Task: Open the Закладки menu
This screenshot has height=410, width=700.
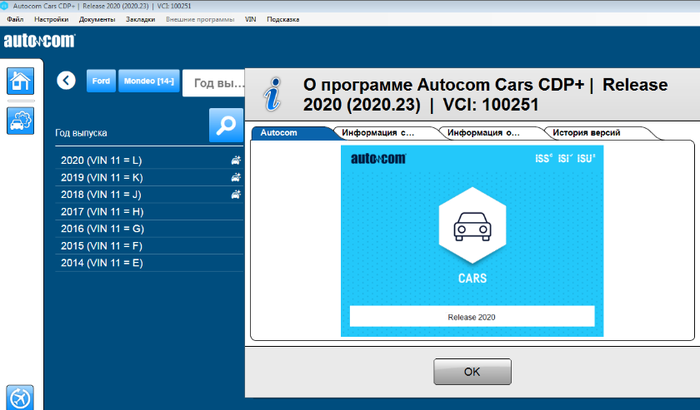Action: click(140, 20)
